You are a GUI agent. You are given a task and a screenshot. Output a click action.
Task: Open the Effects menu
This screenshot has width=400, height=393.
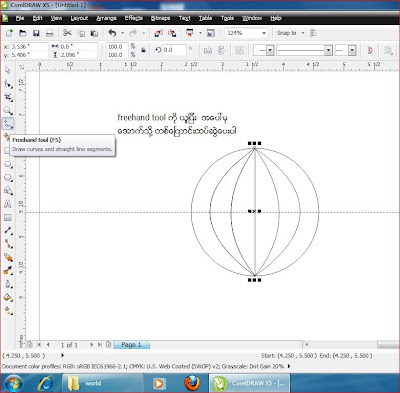[134, 18]
